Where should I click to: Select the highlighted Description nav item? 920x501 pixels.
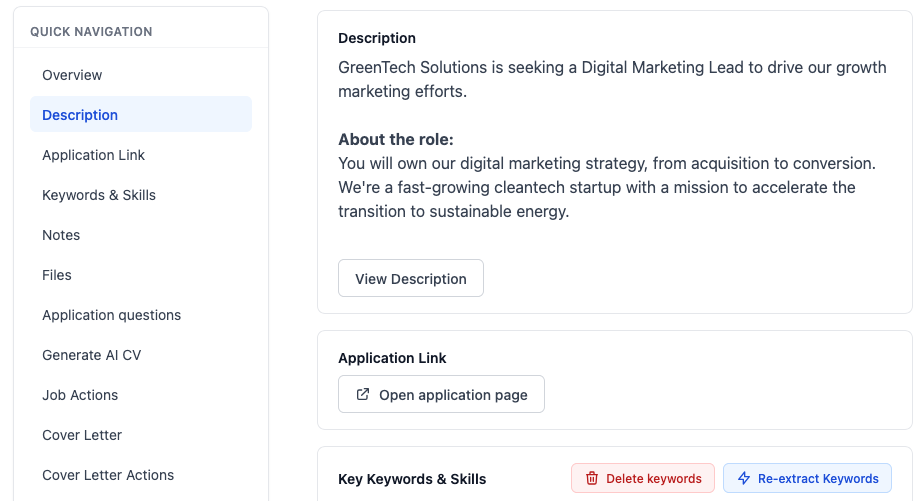pyautogui.click(x=80, y=115)
